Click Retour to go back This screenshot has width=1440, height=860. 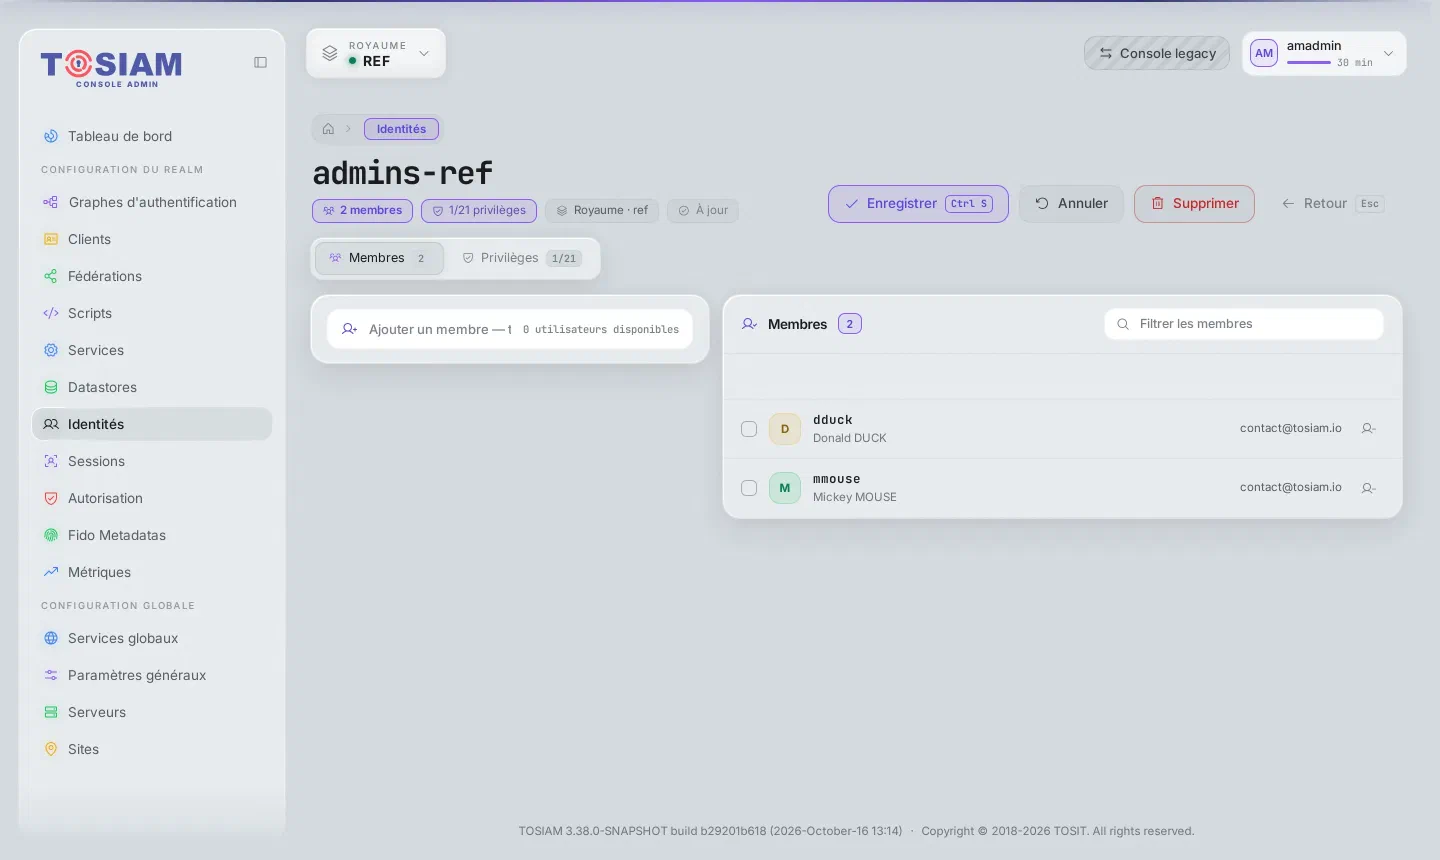tap(1332, 204)
